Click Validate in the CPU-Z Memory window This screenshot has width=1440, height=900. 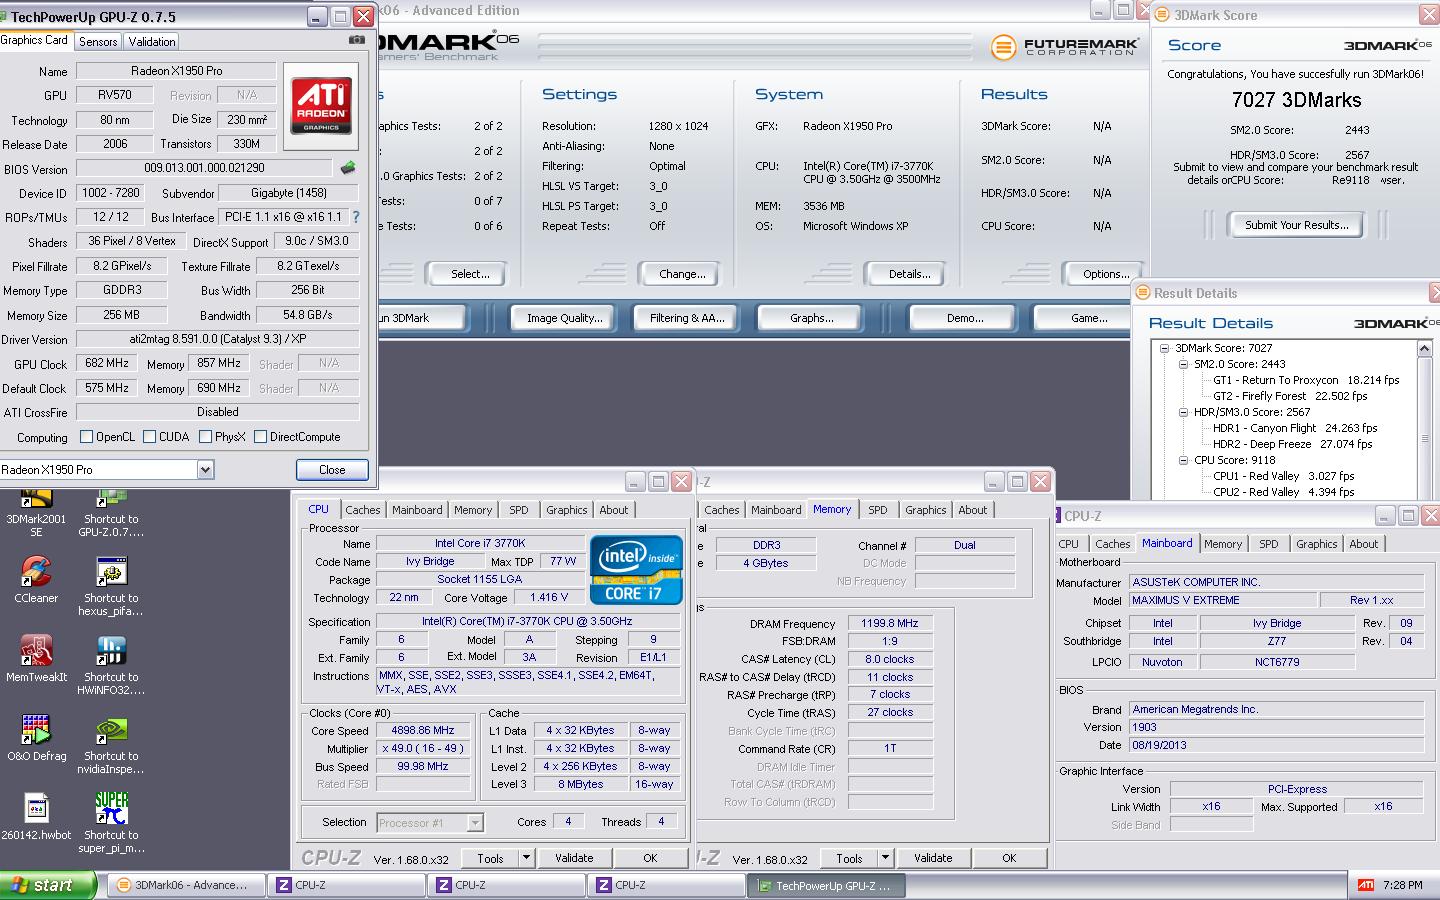click(933, 858)
